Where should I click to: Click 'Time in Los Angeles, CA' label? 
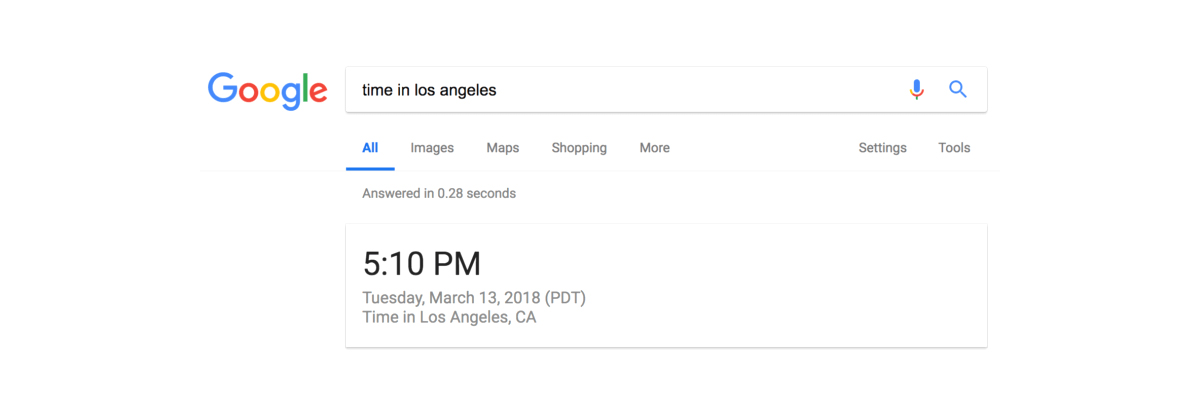pyautogui.click(x=449, y=318)
